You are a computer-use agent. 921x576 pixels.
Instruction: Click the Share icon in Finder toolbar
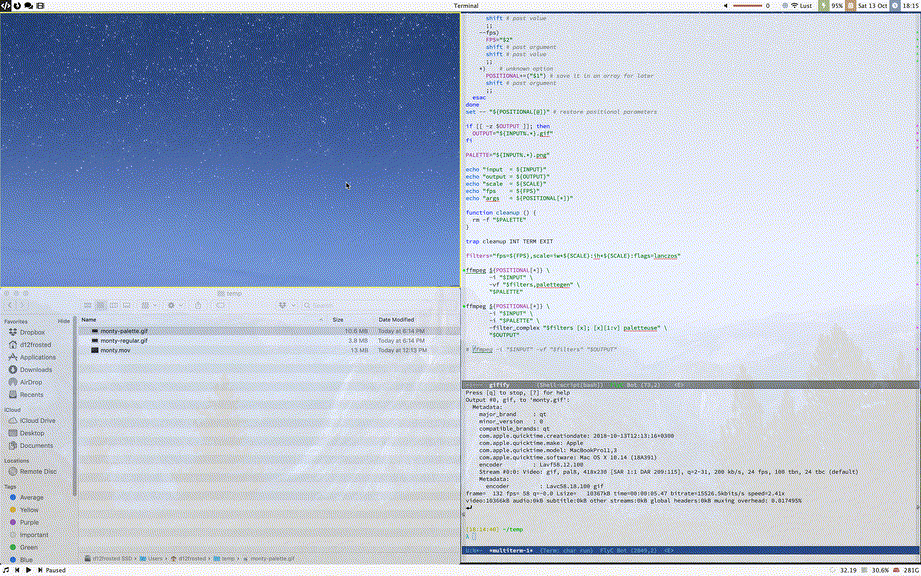[196, 305]
